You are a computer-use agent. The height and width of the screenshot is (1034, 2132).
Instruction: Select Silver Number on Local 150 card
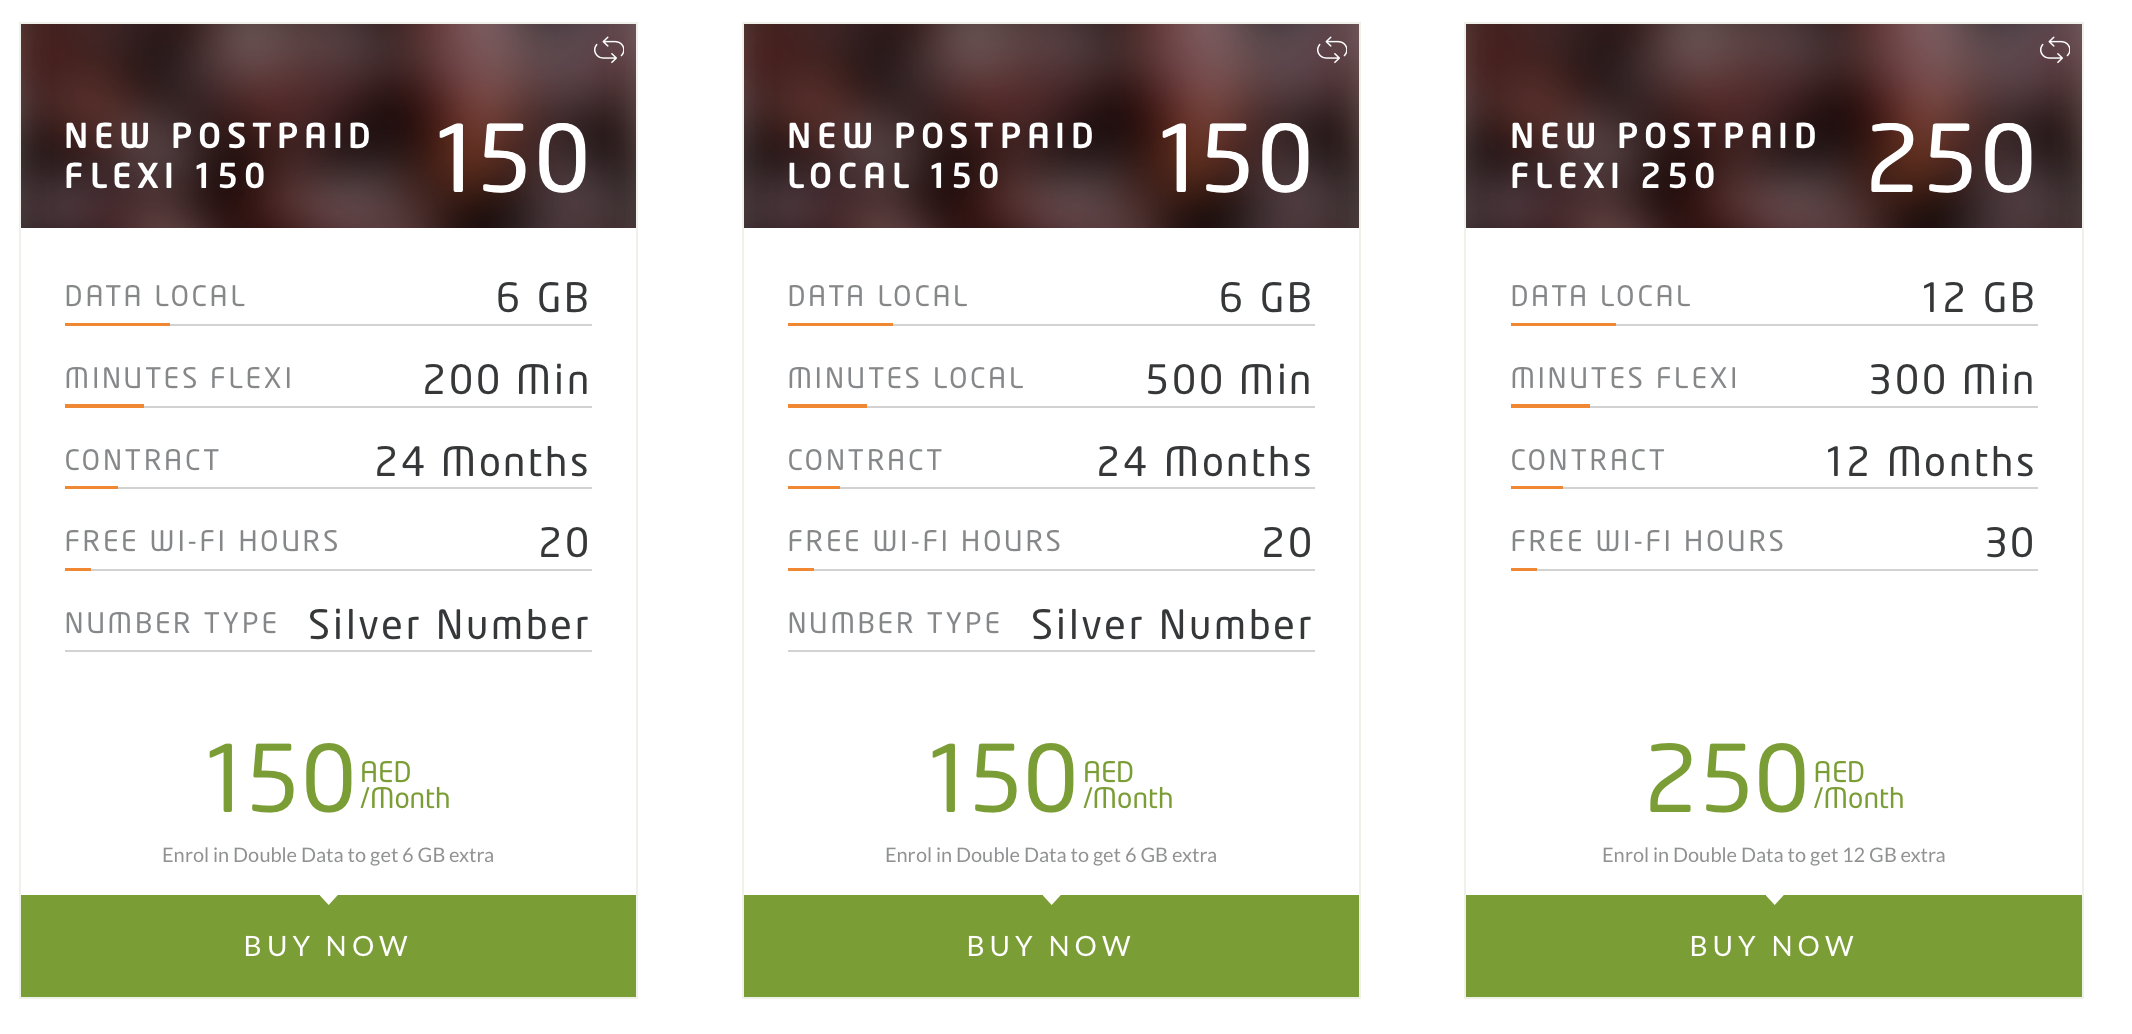click(1171, 625)
